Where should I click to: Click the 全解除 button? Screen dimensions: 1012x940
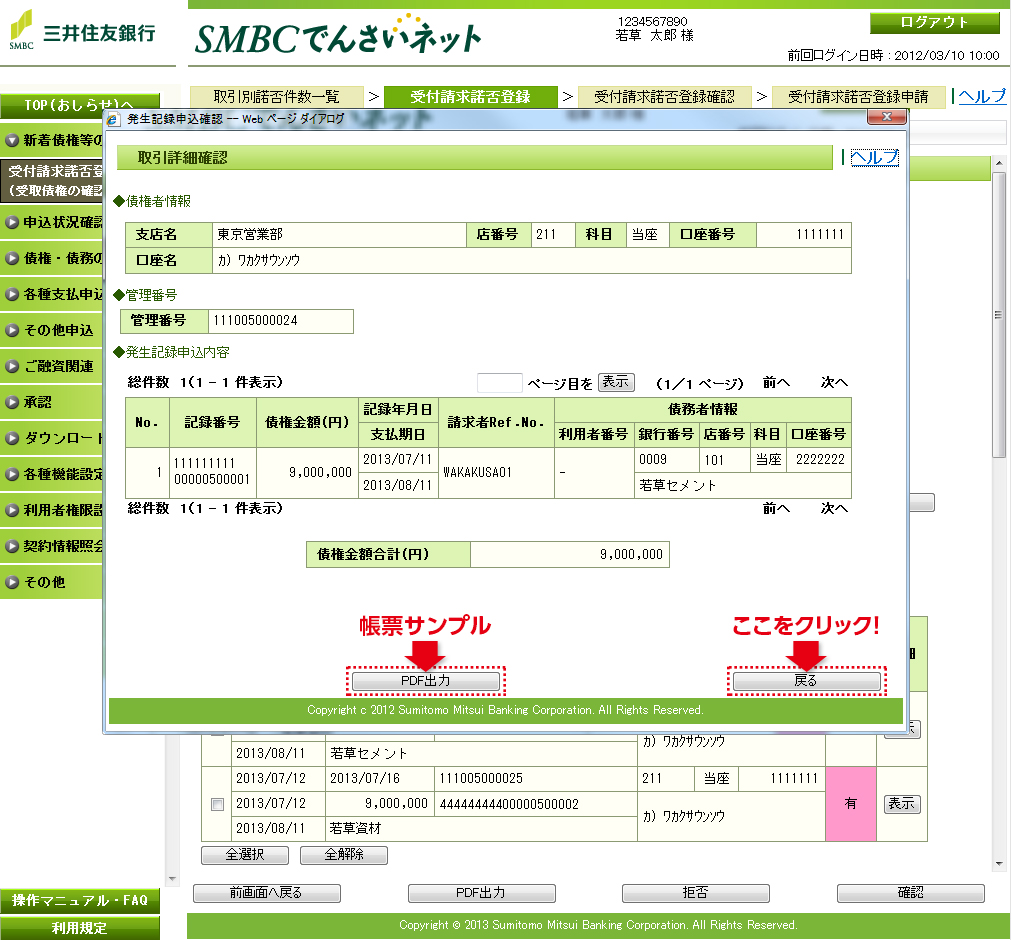344,855
